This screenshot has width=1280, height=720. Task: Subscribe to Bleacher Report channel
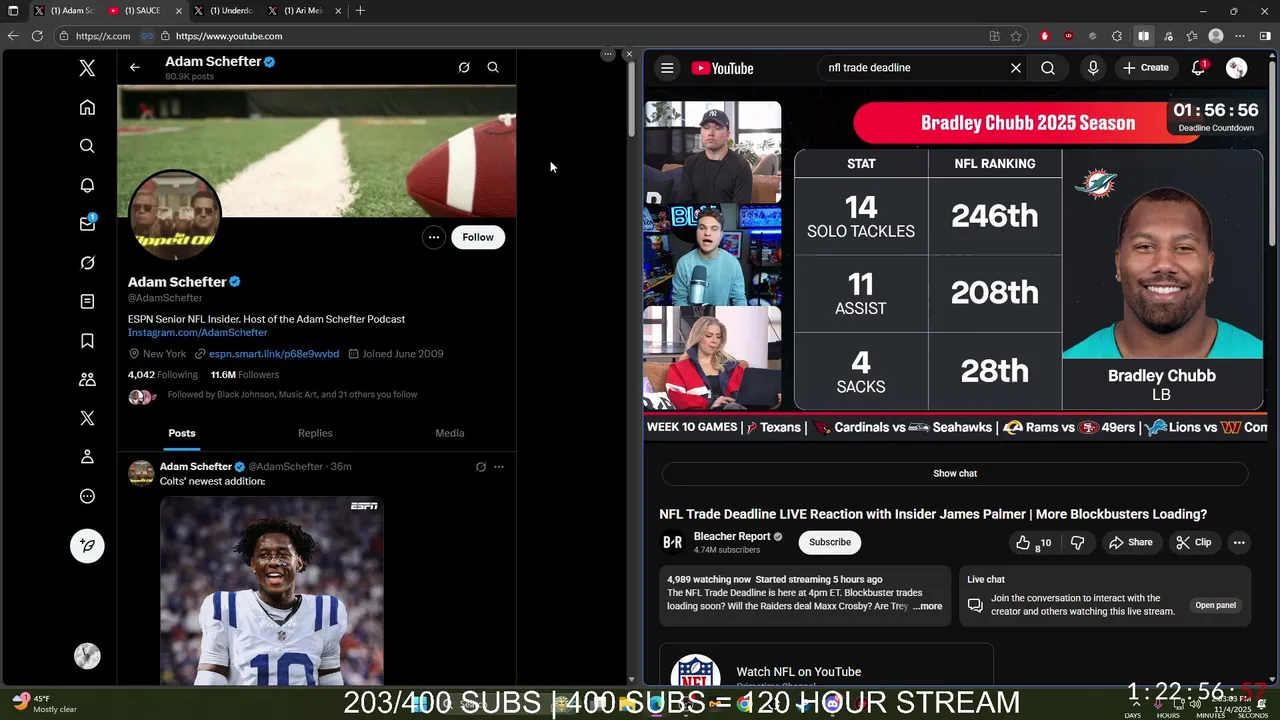pos(830,542)
